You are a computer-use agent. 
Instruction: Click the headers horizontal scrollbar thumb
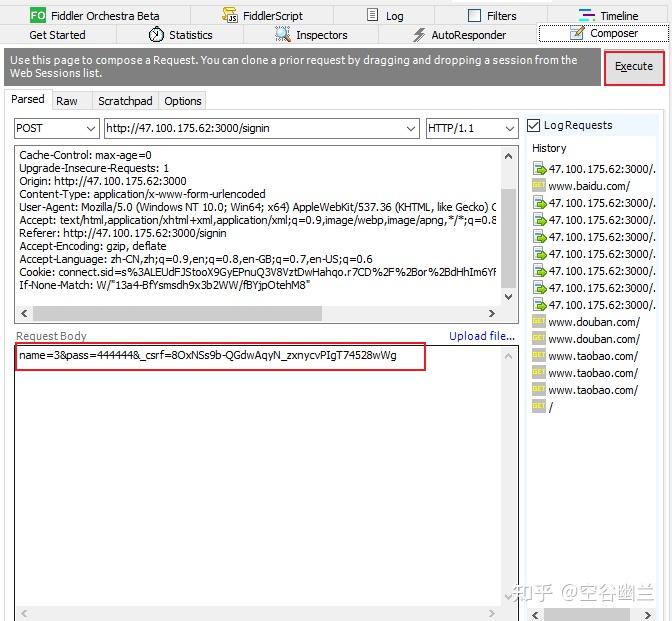[x=177, y=313]
